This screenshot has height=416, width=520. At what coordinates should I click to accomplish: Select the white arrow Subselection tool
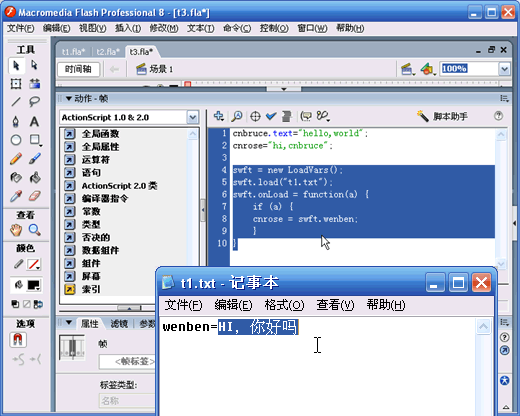34,65
